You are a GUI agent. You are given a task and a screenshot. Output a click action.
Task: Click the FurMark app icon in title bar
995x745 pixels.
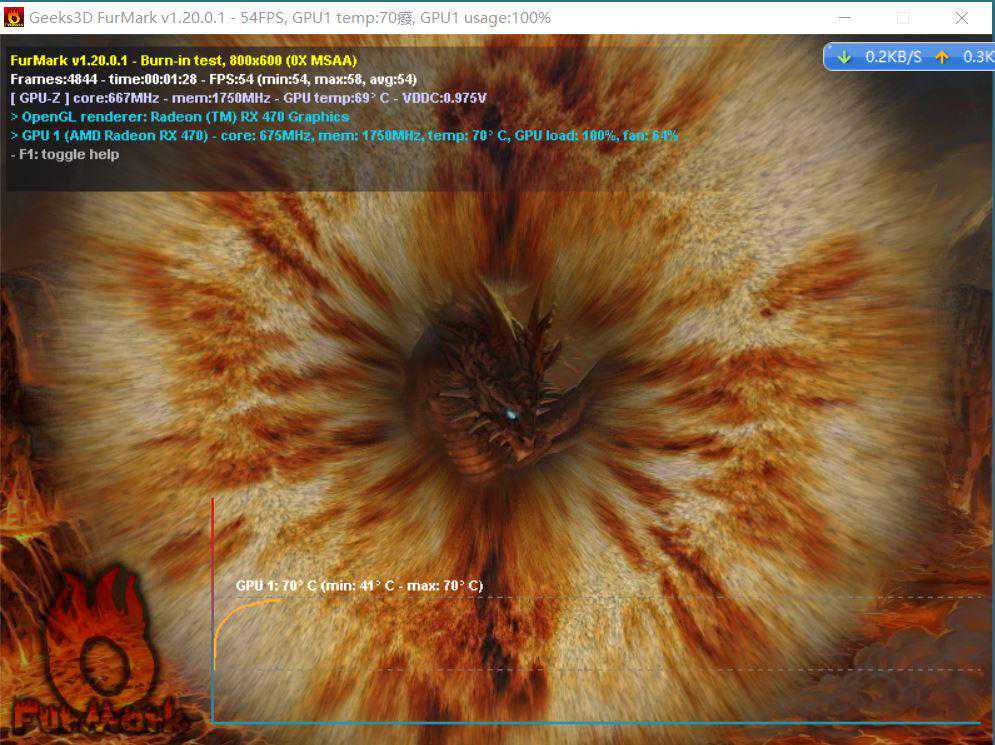tap(14, 18)
